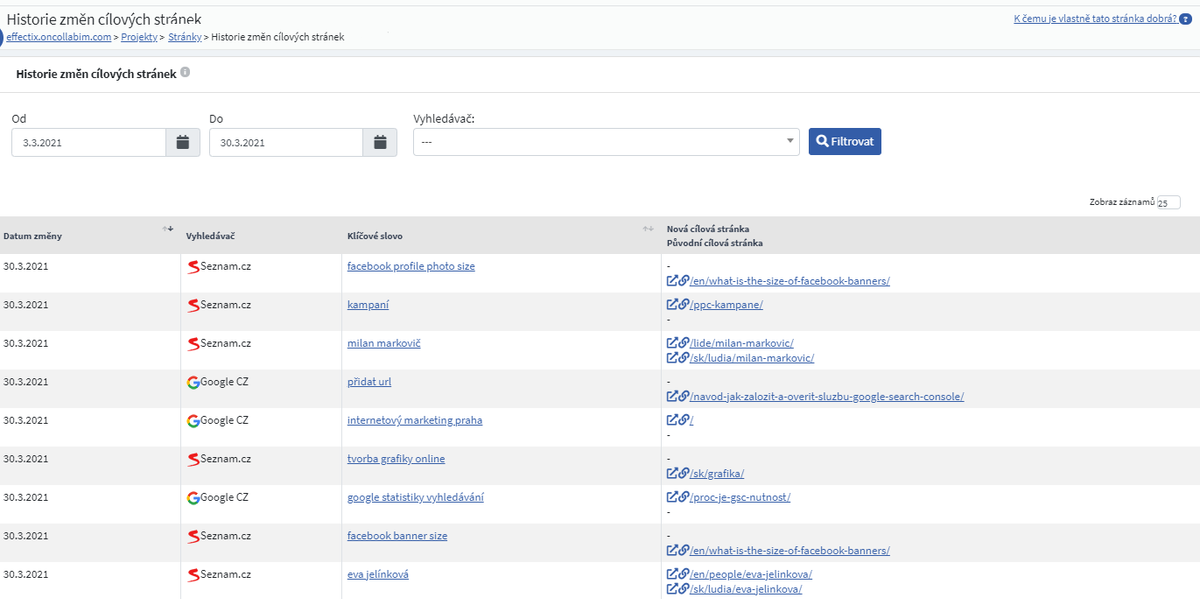Sort the table by Klíčové slovo
Viewport: 1200px width, 599px height.
click(648, 230)
